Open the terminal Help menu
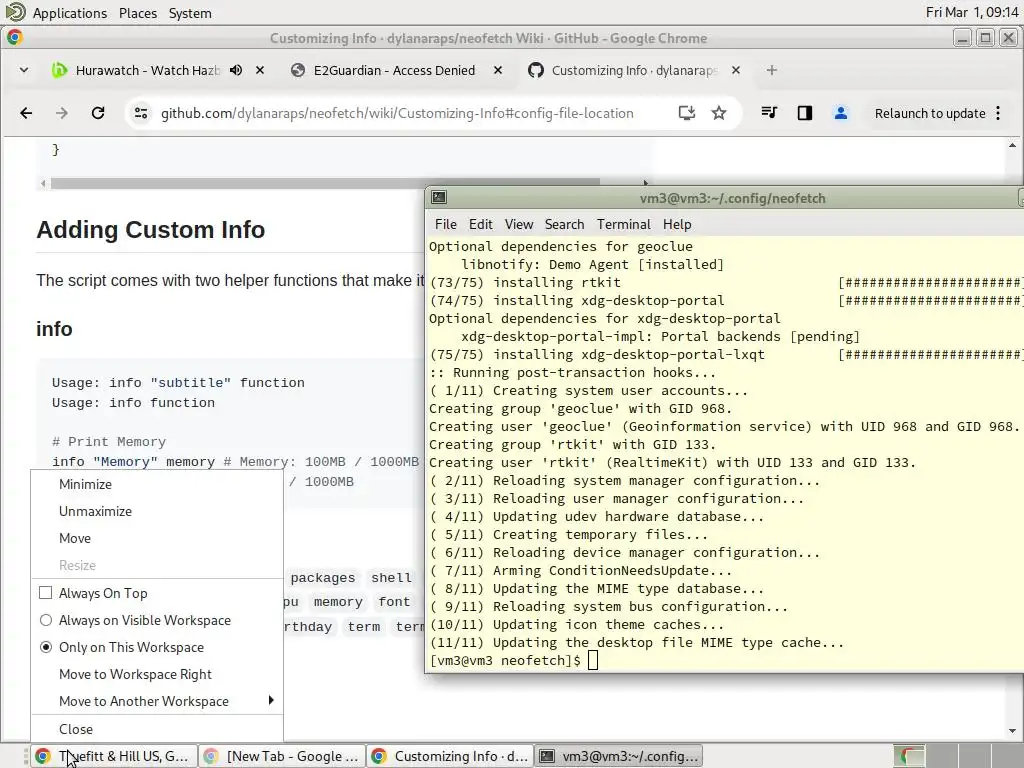The image size is (1024, 768). pos(677,224)
